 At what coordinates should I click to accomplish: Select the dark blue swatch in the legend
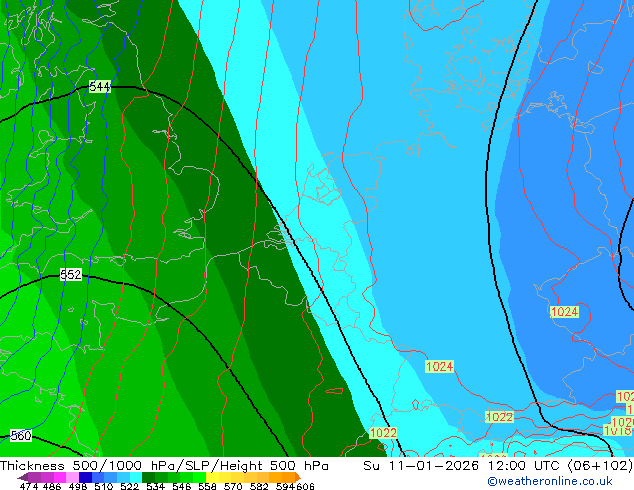[85, 477]
